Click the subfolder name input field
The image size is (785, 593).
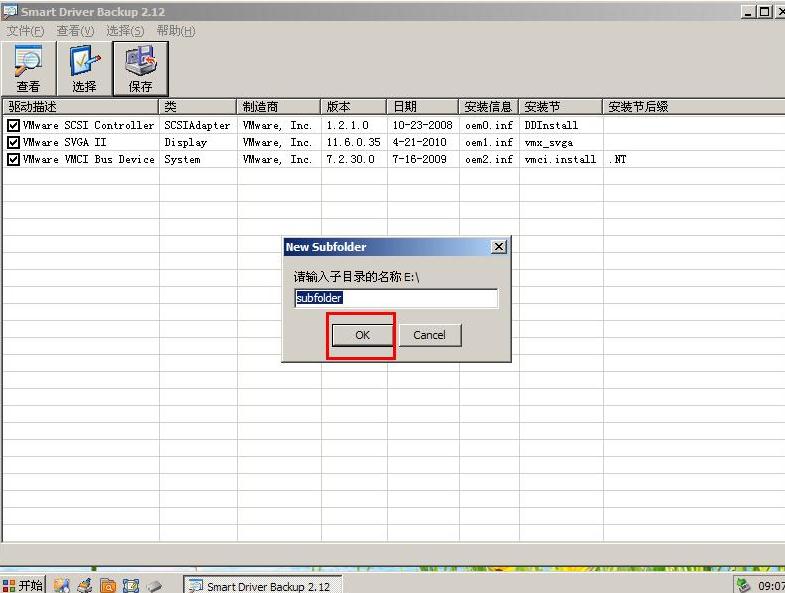pos(396,298)
